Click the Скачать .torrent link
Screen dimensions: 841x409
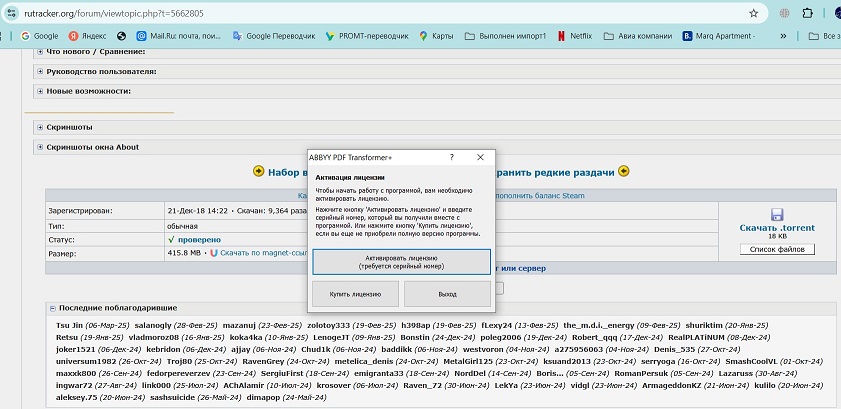777,229
